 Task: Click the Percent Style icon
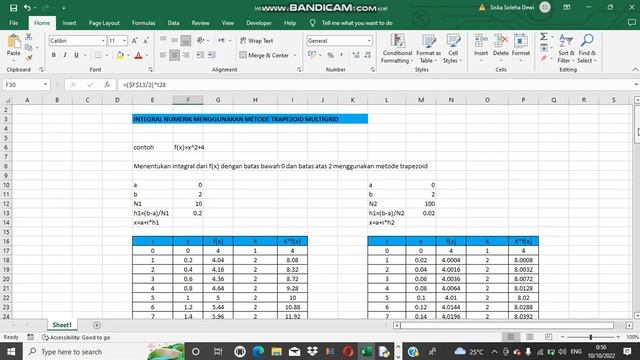(x=331, y=55)
